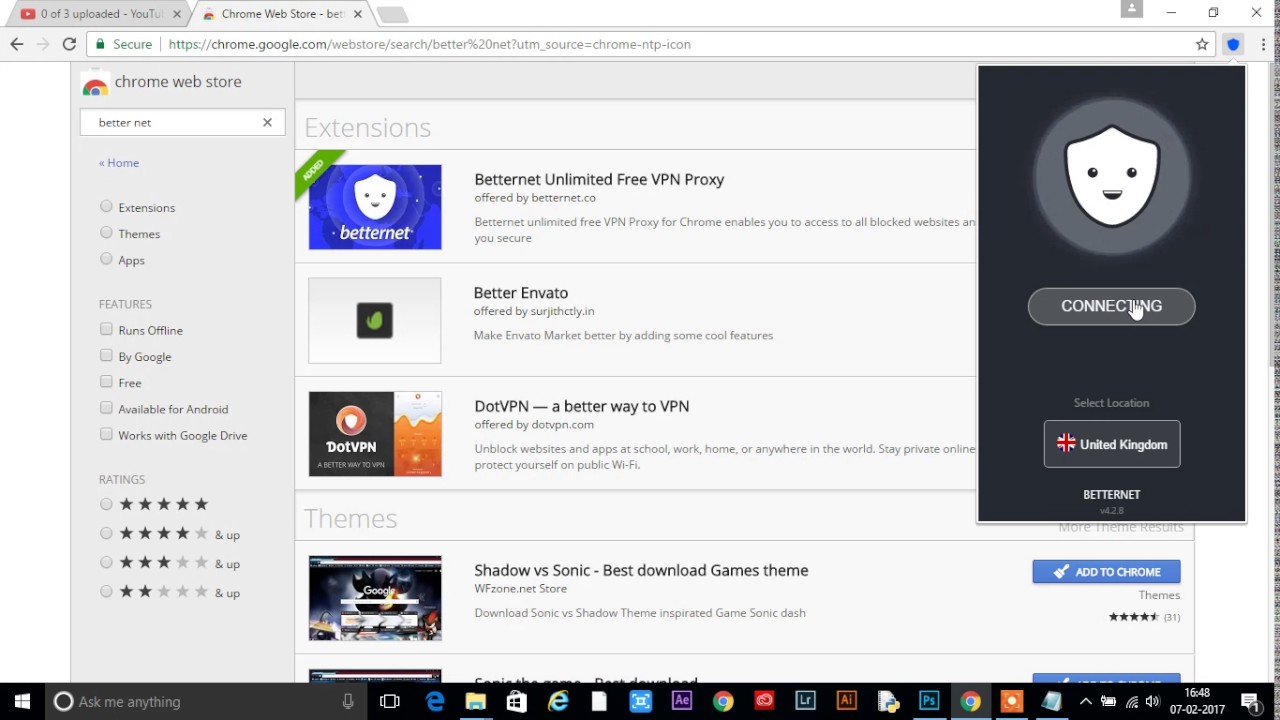Open Betternet Unlimited Free VPN Proxy title
1280x720 pixels.
pos(599,179)
